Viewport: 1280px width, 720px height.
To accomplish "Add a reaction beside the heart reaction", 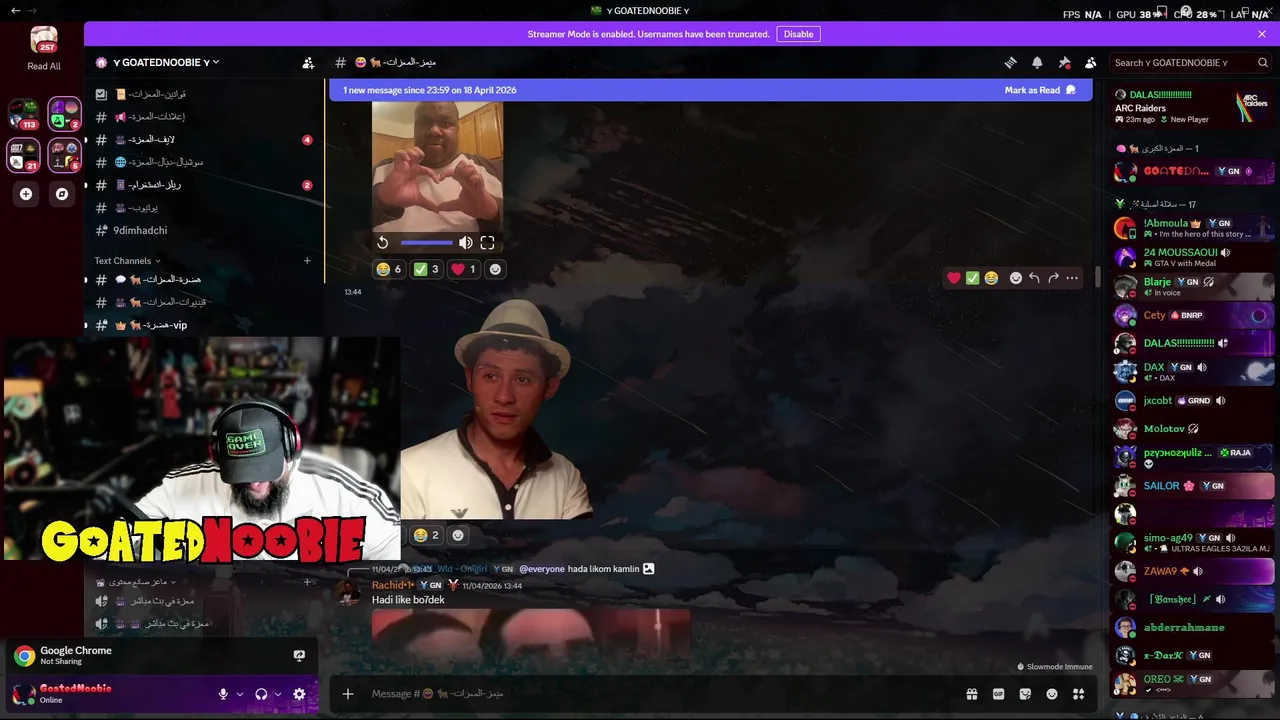I will pyautogui.click(x=494, y=269).
